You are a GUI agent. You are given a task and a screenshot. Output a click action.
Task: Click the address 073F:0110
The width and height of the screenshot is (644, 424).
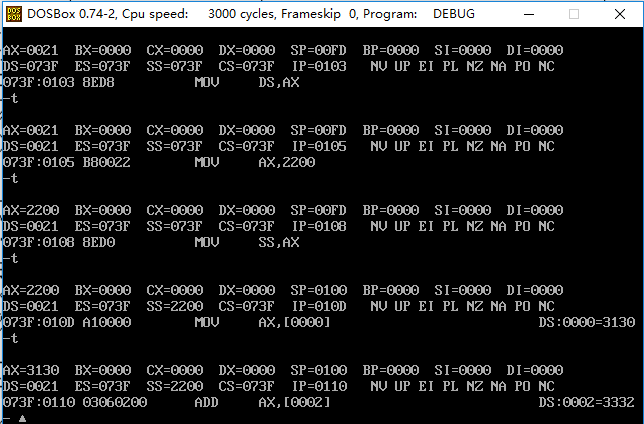tap(39, 402)
